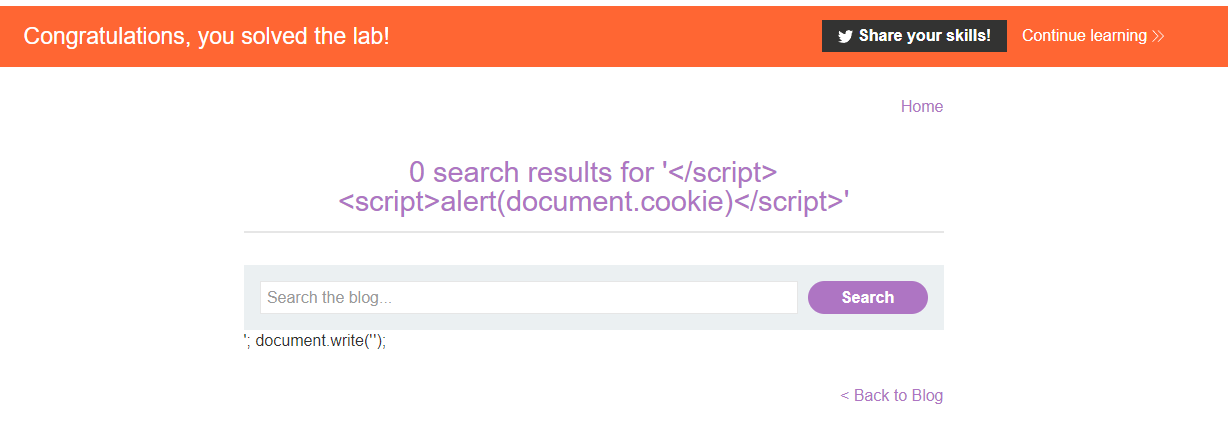Click the grey search form container
This screenshot has width=1228, height=448.
594,297
